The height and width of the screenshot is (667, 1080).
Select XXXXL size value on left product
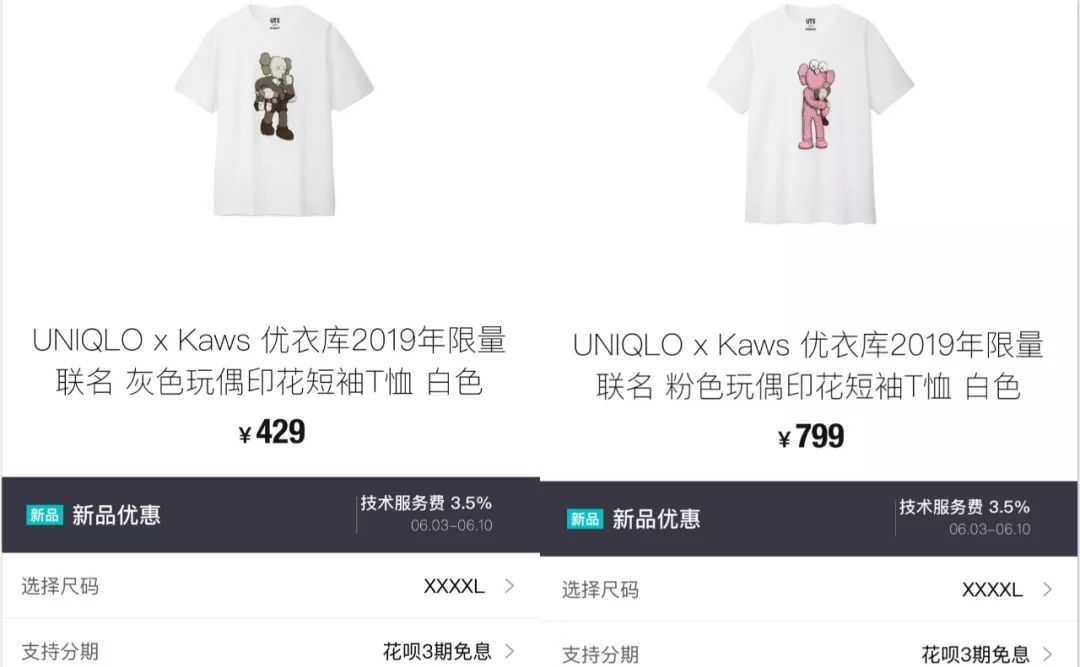point(454,586)
